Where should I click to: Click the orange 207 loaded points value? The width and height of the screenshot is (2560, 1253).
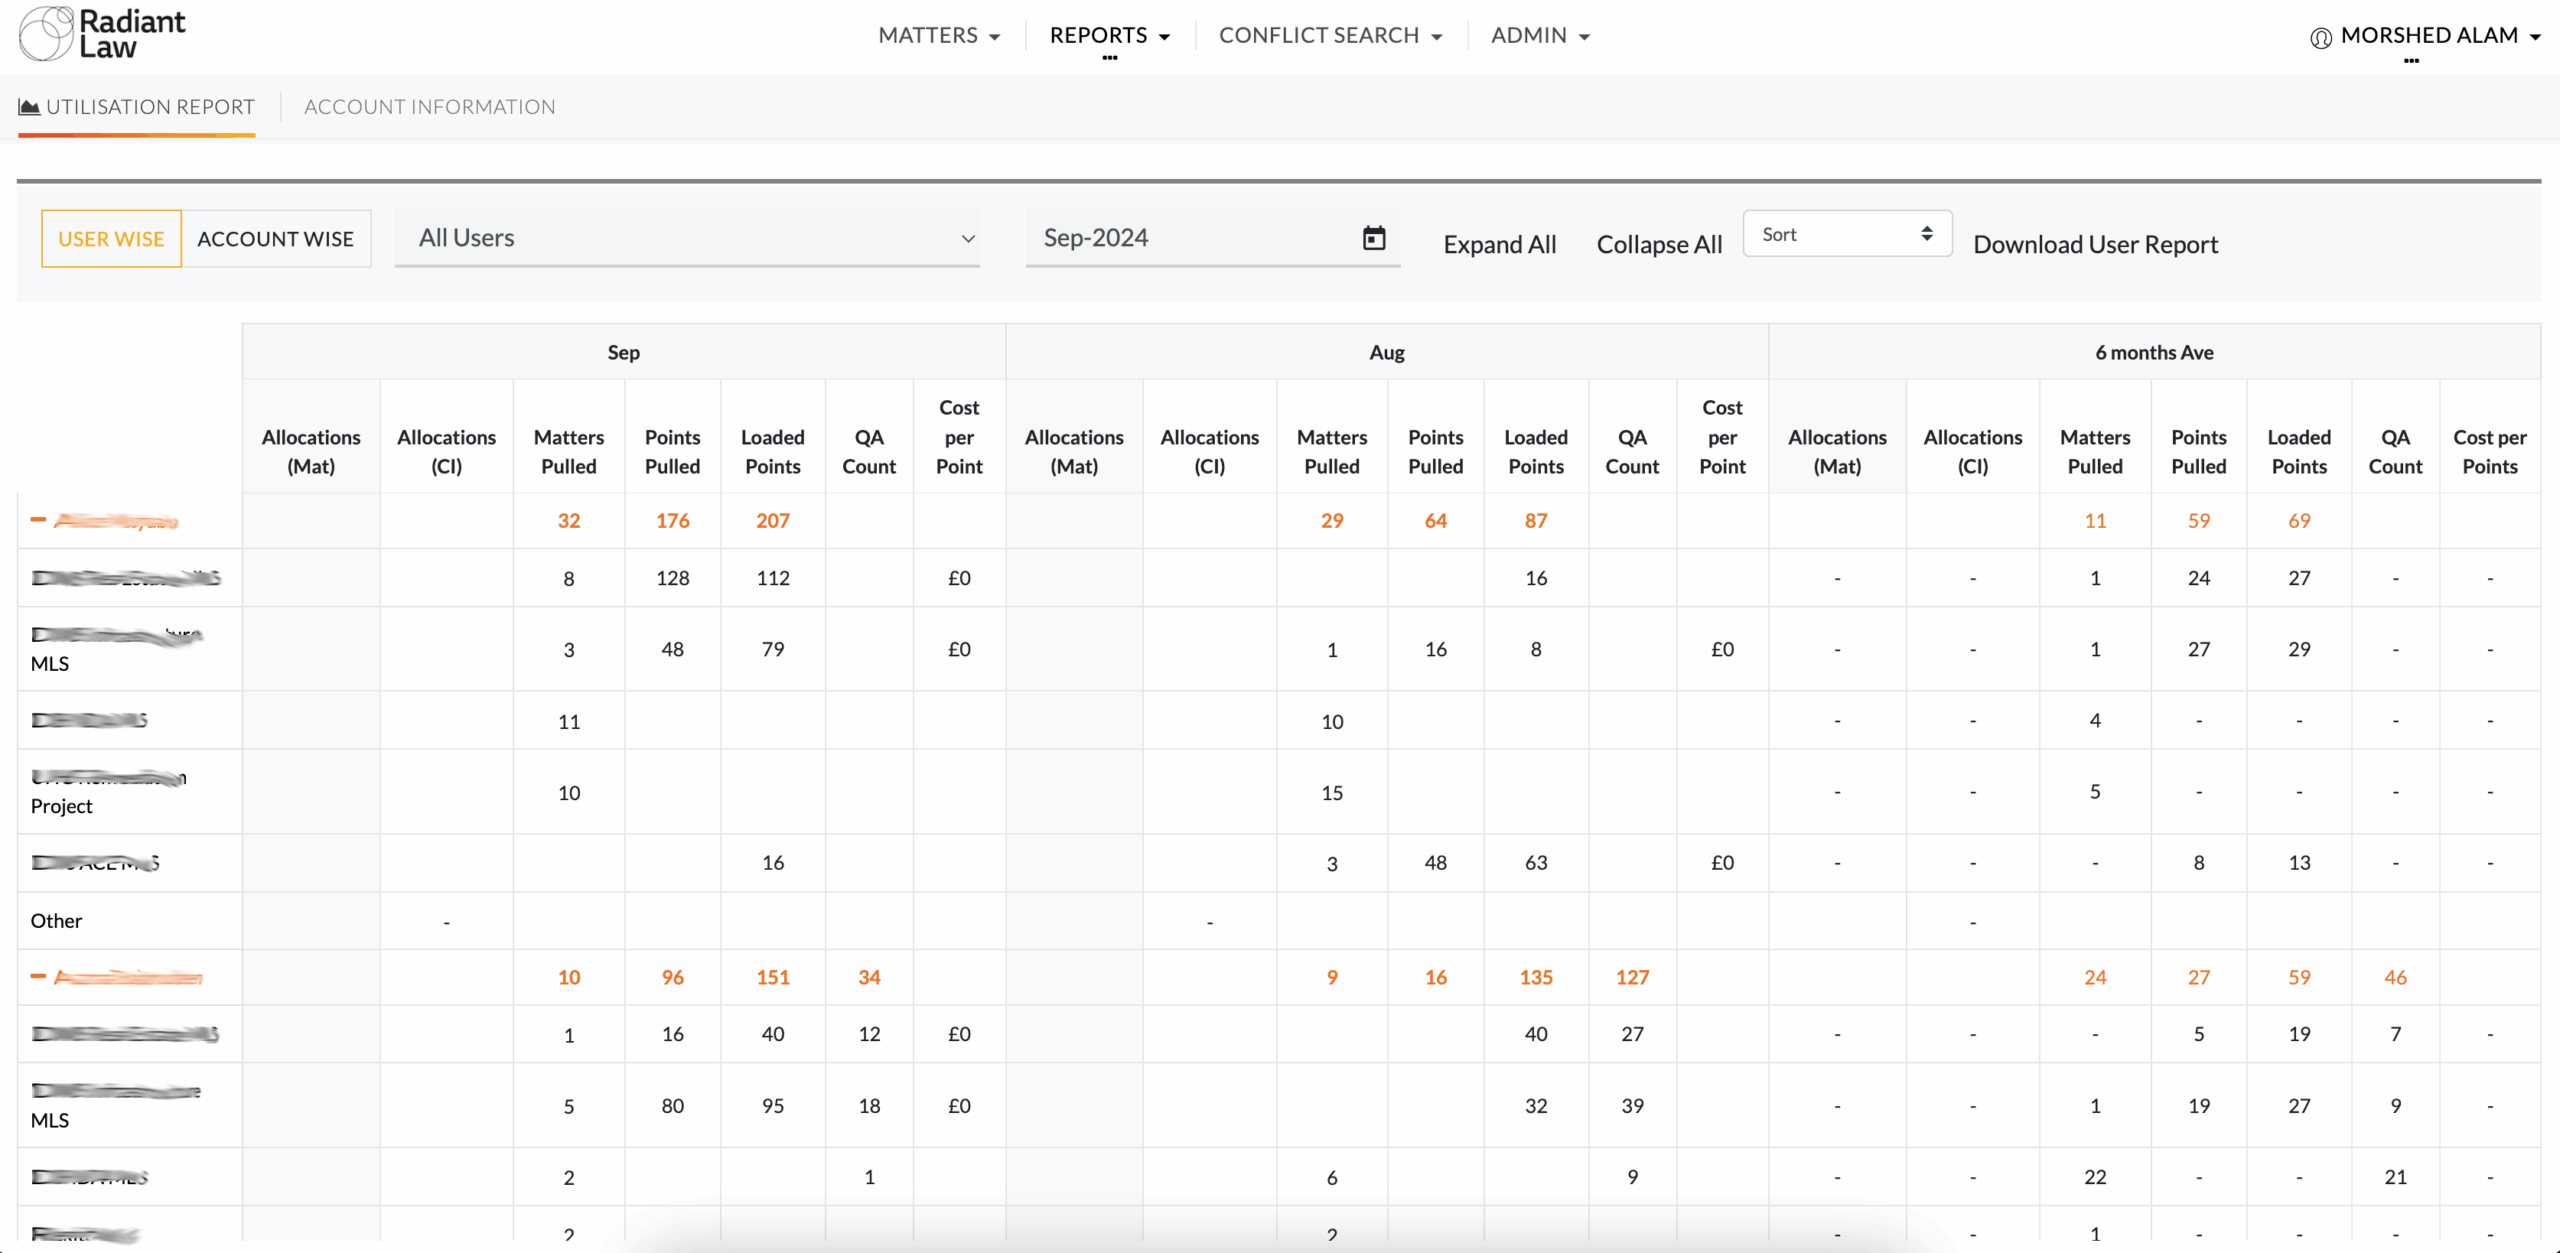(772, 520)
